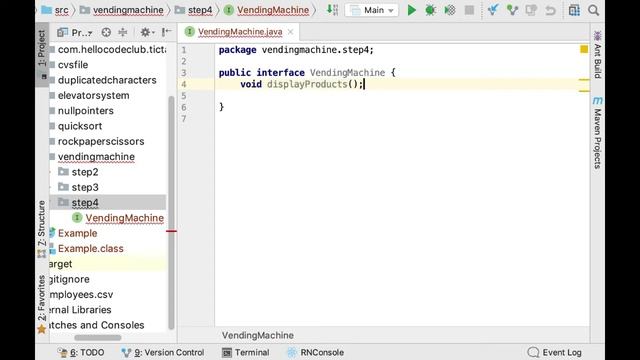The width and height of the screenshot is (640, 360).
Task: Open the RNConsole tool window
Action: click(x=316, y=352)
